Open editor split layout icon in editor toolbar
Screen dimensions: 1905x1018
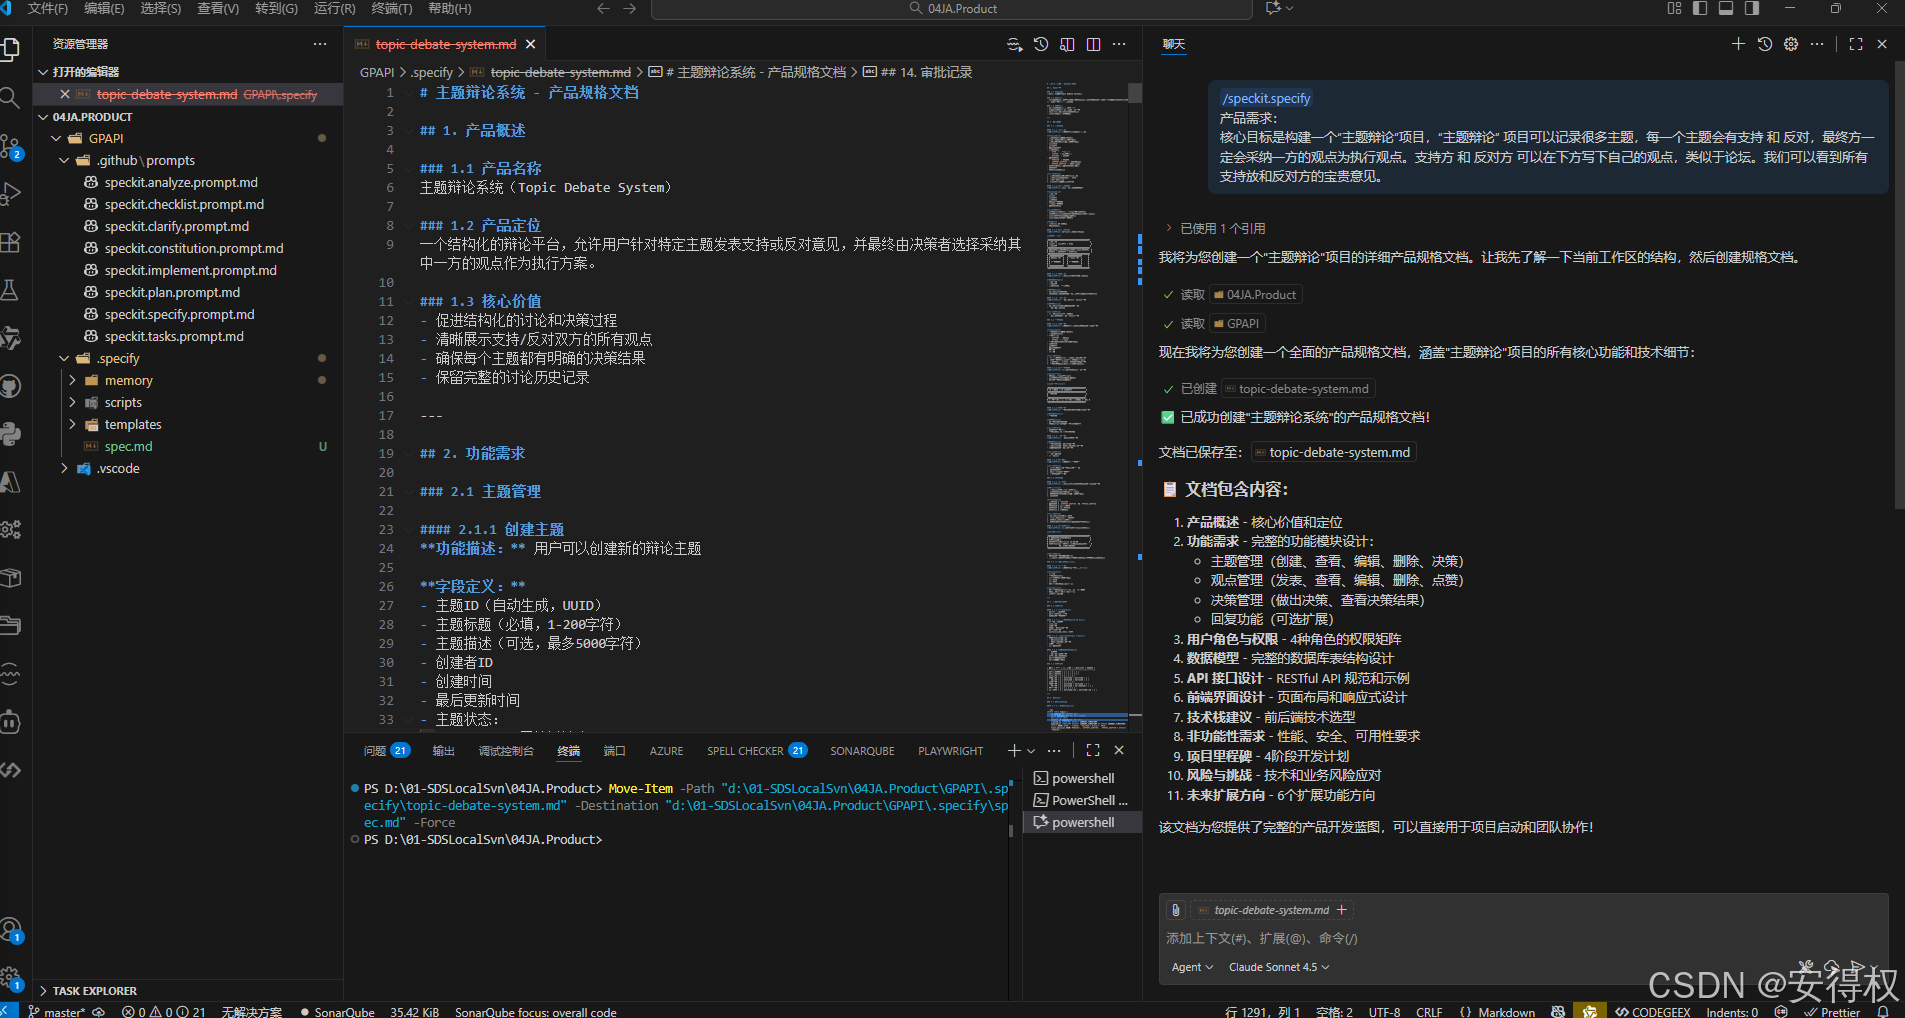1094,44
